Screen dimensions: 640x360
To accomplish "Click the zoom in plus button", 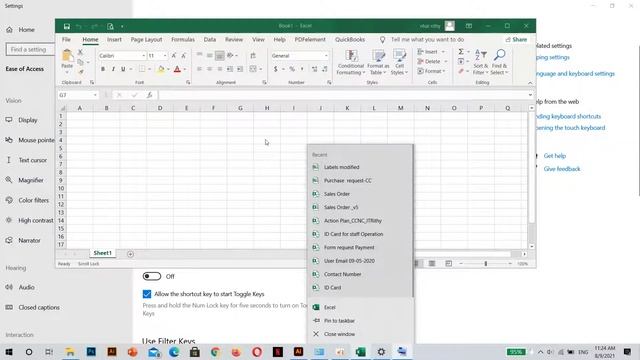I will pos(510,264).
